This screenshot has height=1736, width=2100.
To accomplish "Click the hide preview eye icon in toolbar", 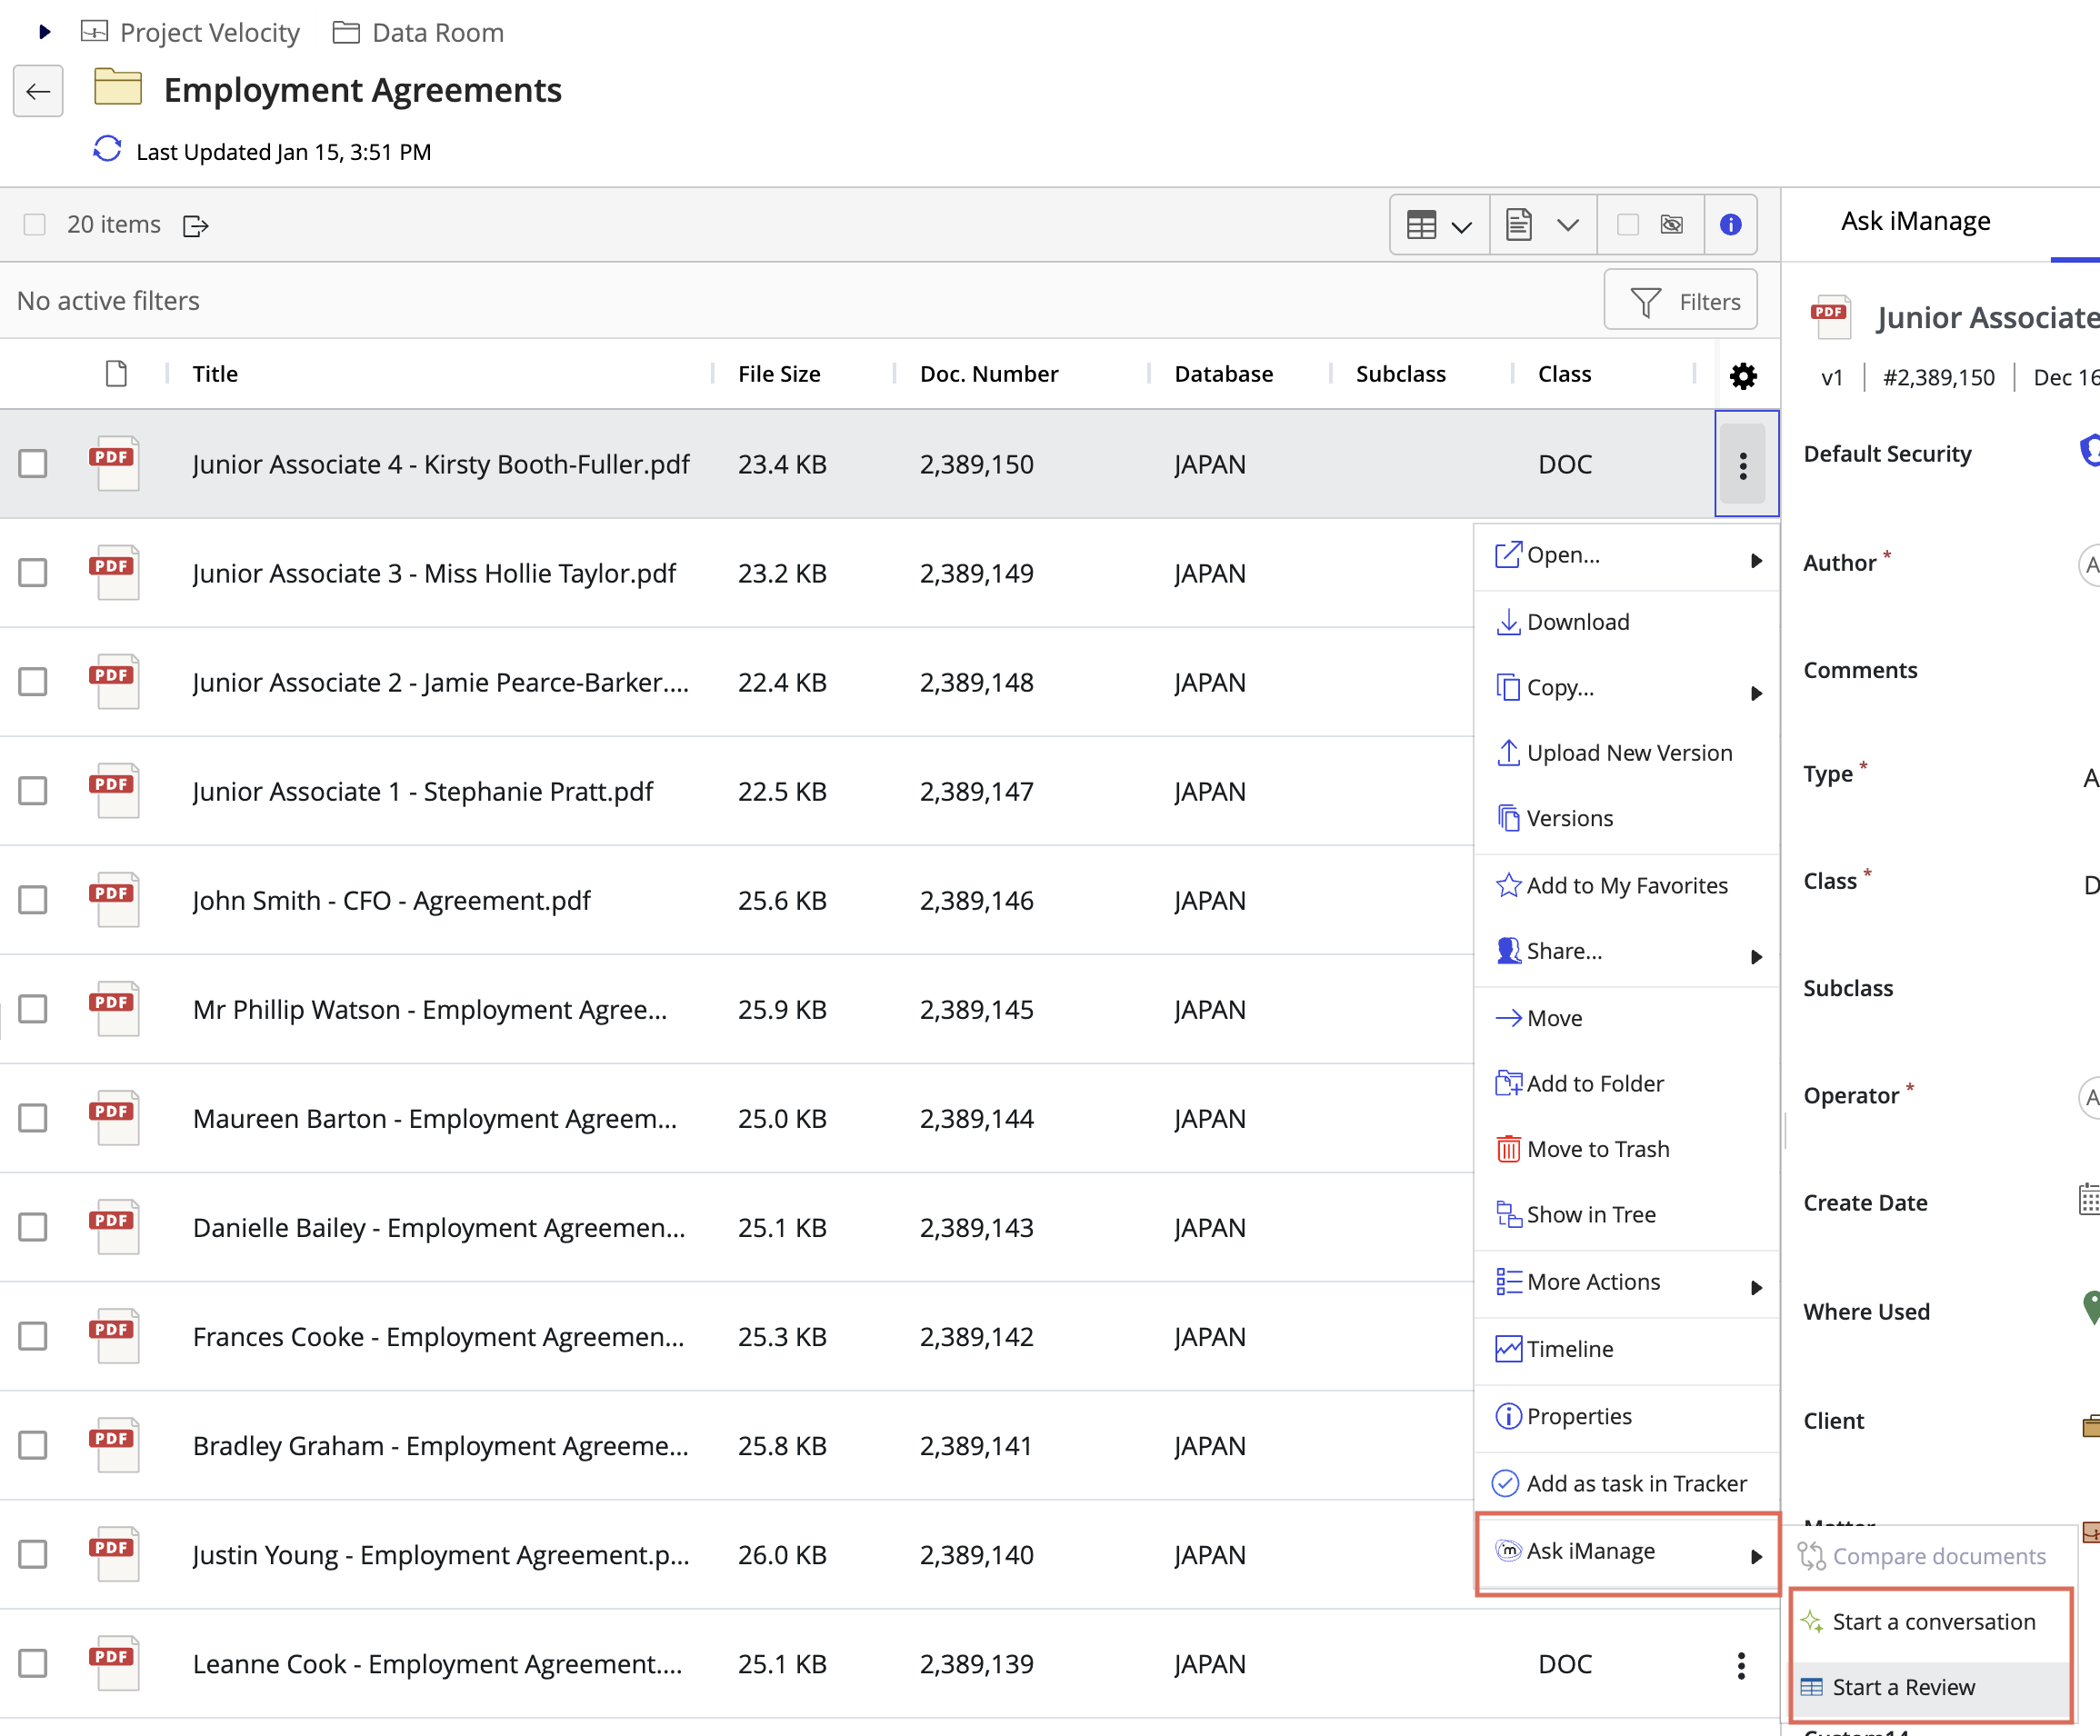I will [1671, 225].
